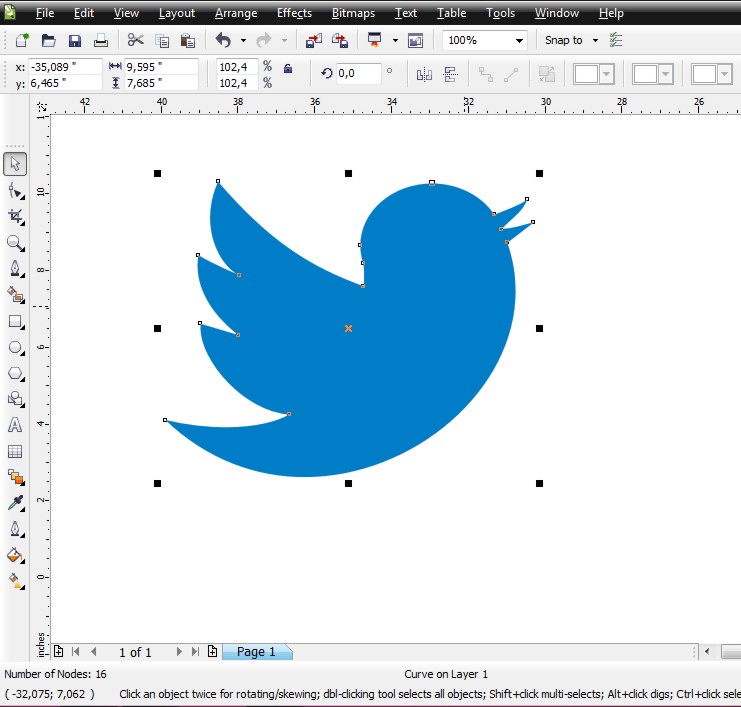The height and width of the screenshot is (707, 741).
Task: Click the Export icon
Action: (340, 41)
